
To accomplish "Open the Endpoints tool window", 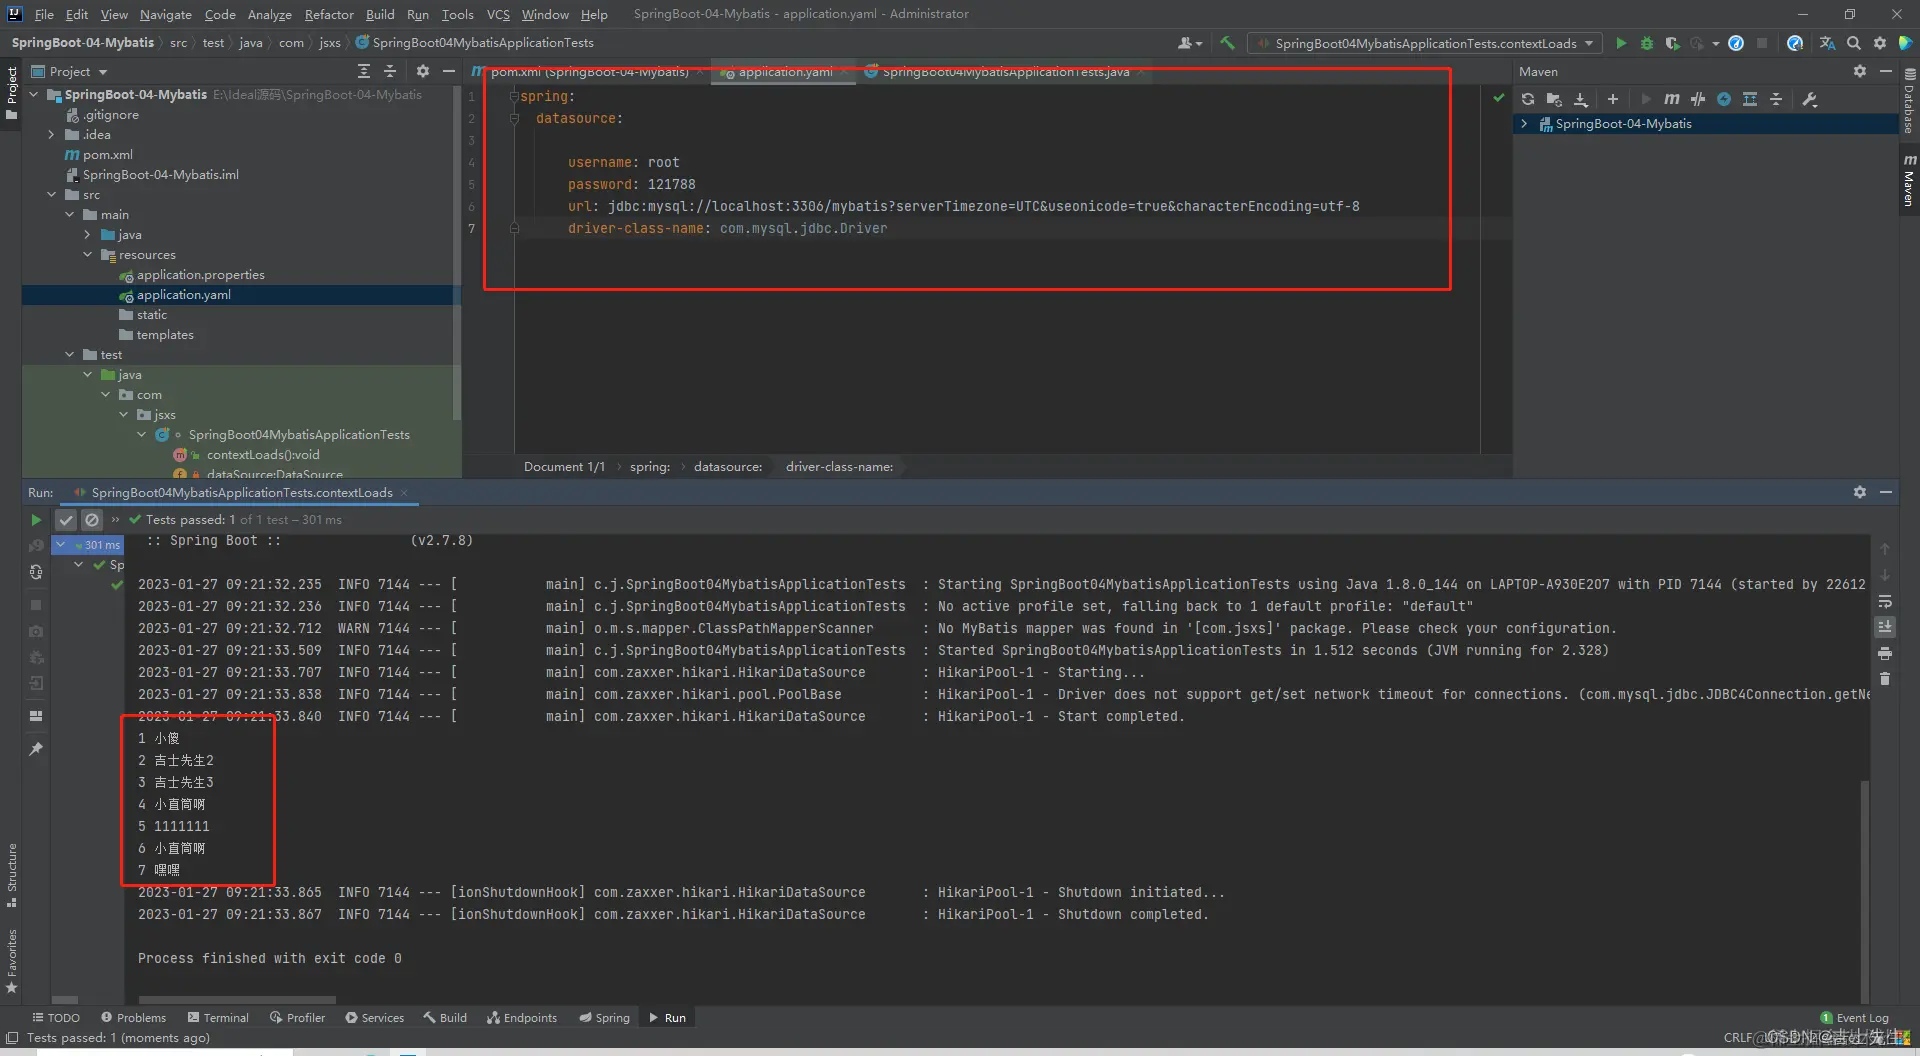I will pyautogui.click(x=522, y=1018).
